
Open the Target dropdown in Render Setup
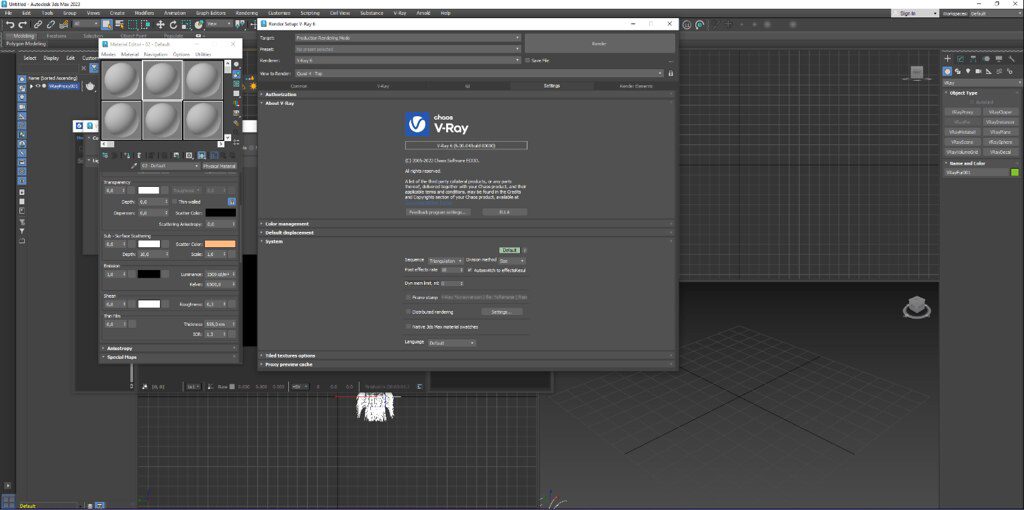click(x=408, y=38)
